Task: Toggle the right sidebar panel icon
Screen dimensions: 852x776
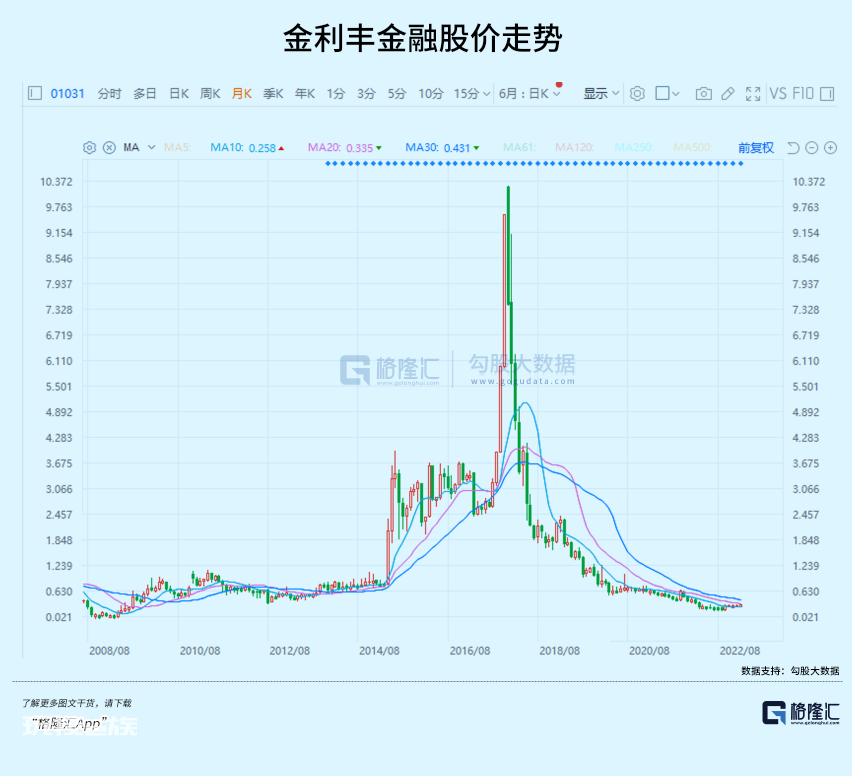Action: coord(827,94)
